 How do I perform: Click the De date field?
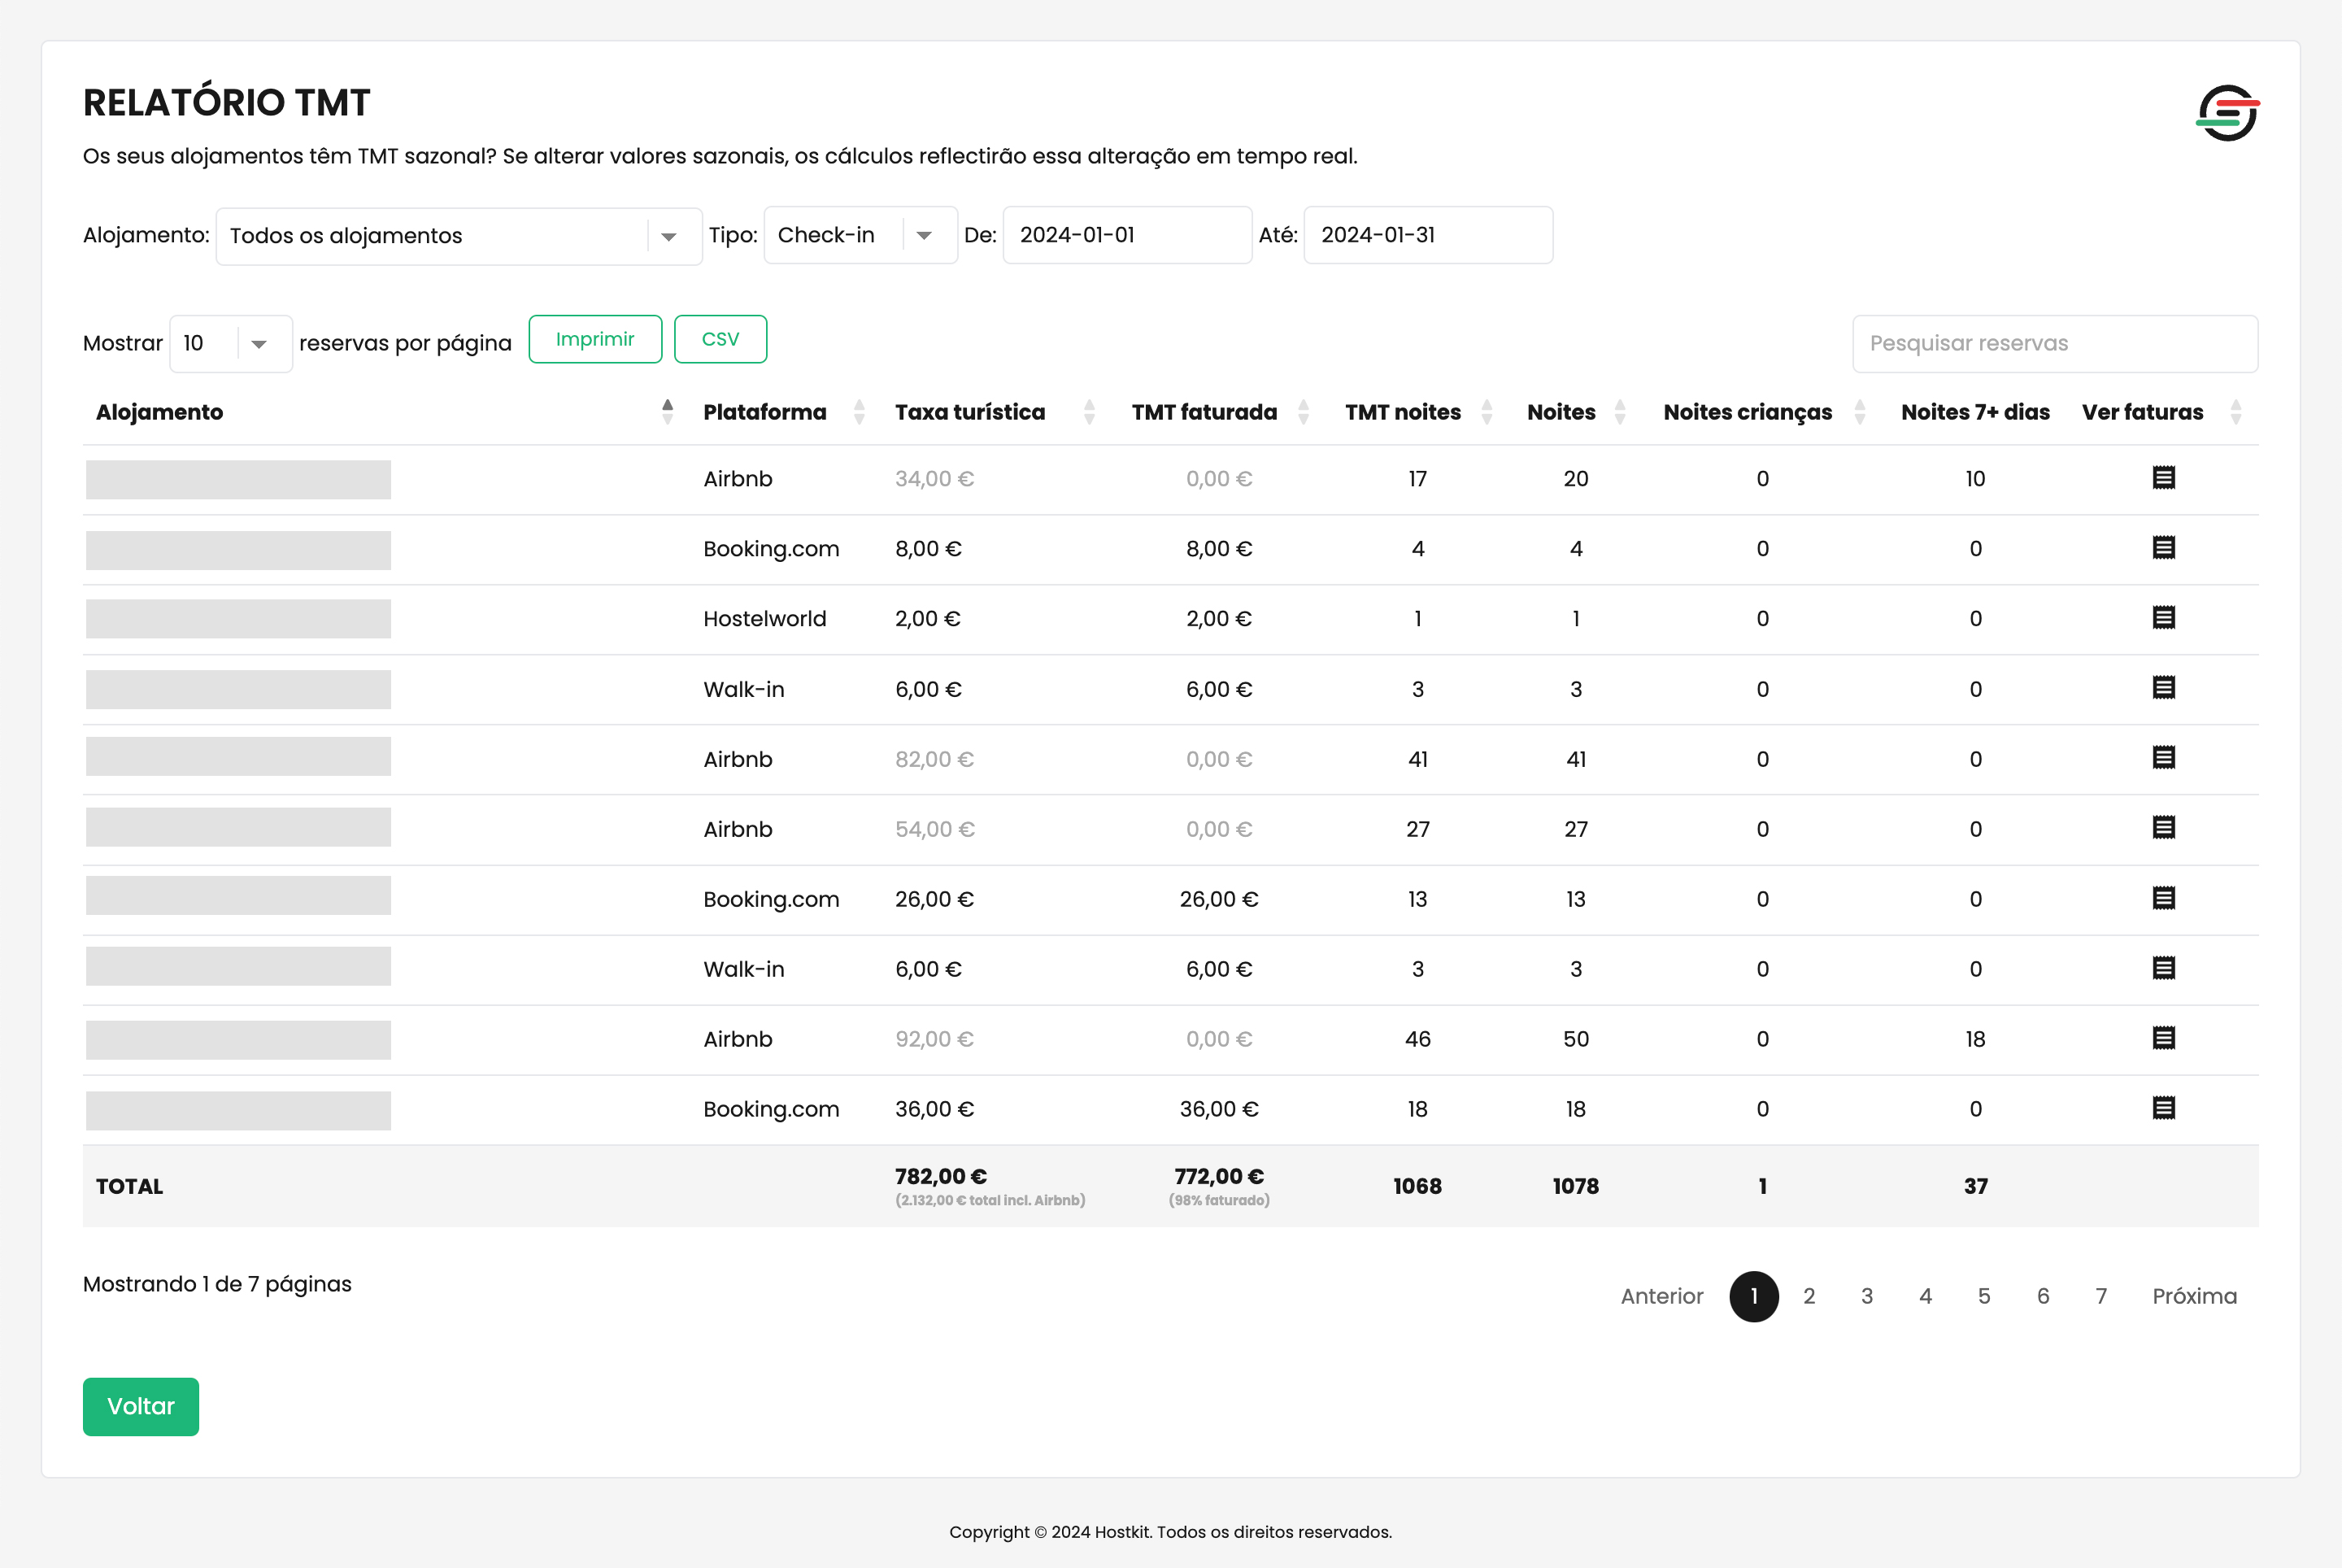(x=1127, y=235)
